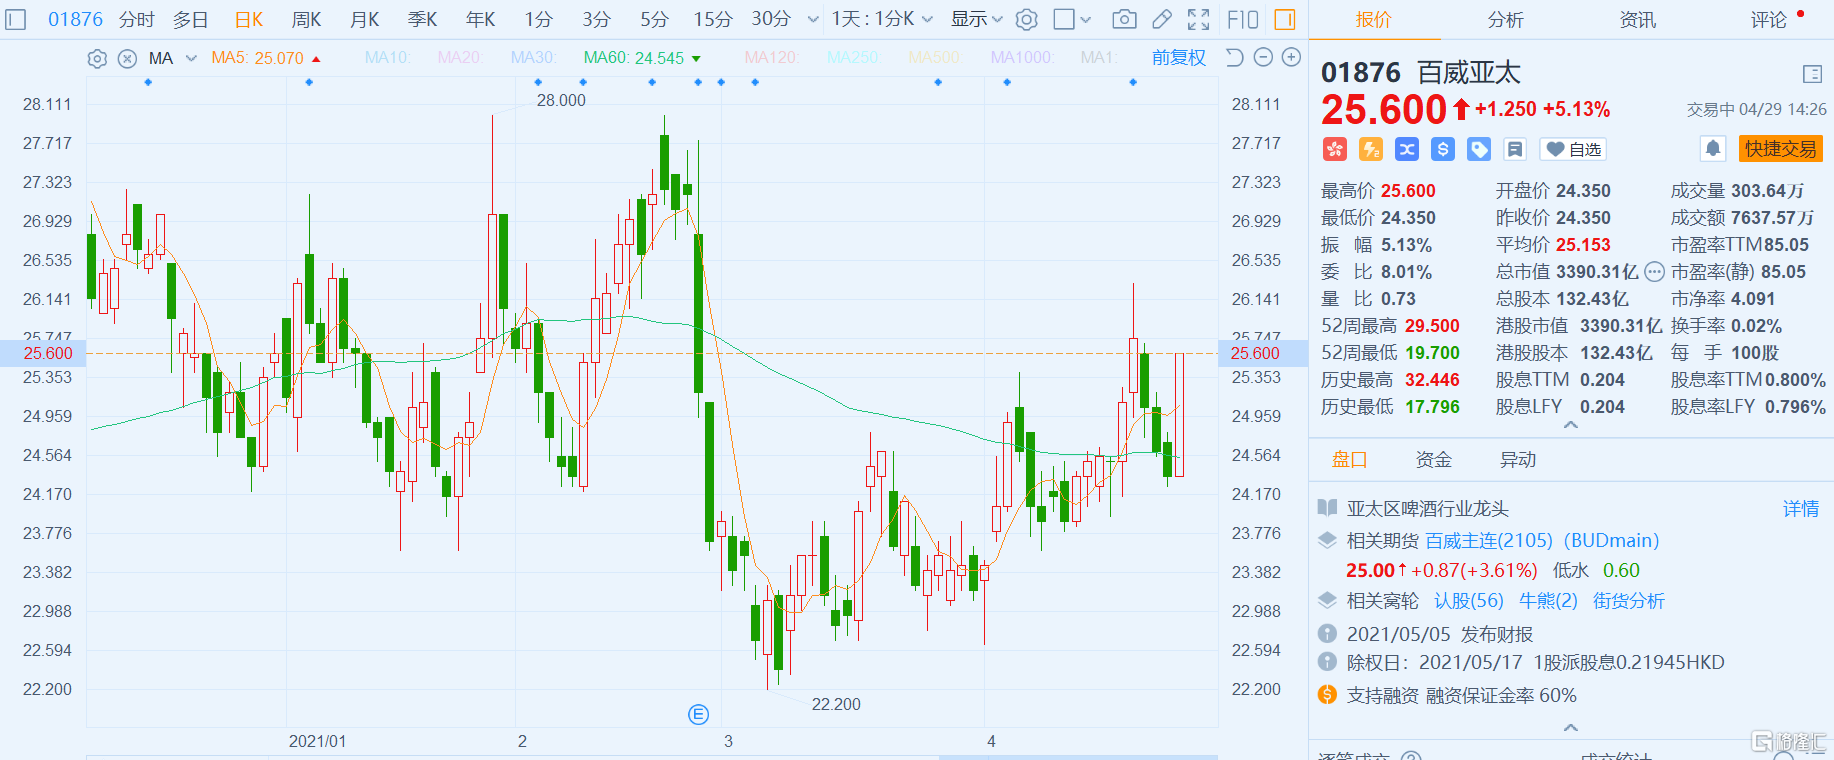Switch to 周K weekly chart tab
Image resolution: width=1834 pixels, height=760 pixels.
click(306, 19)
